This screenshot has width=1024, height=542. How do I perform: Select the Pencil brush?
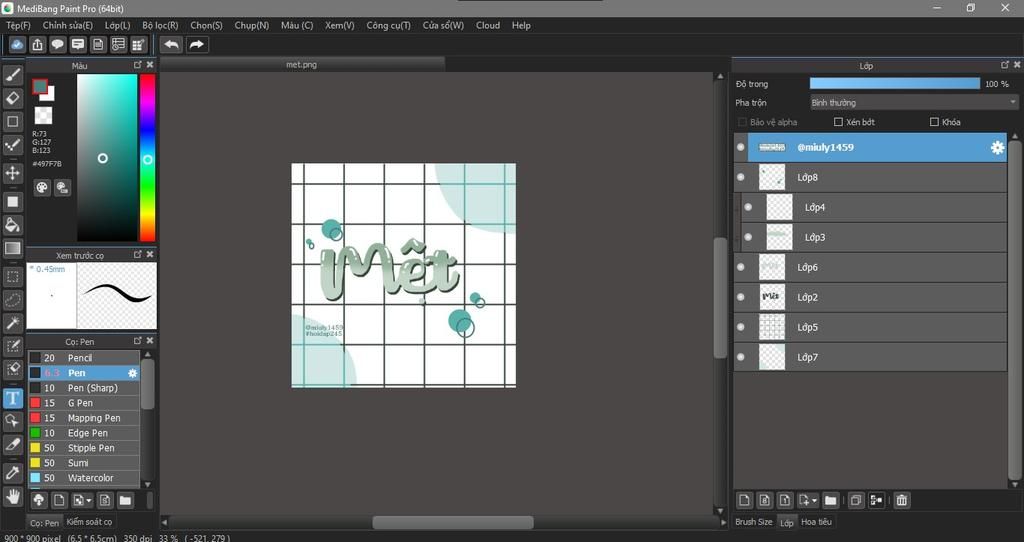tap(84, 358)
